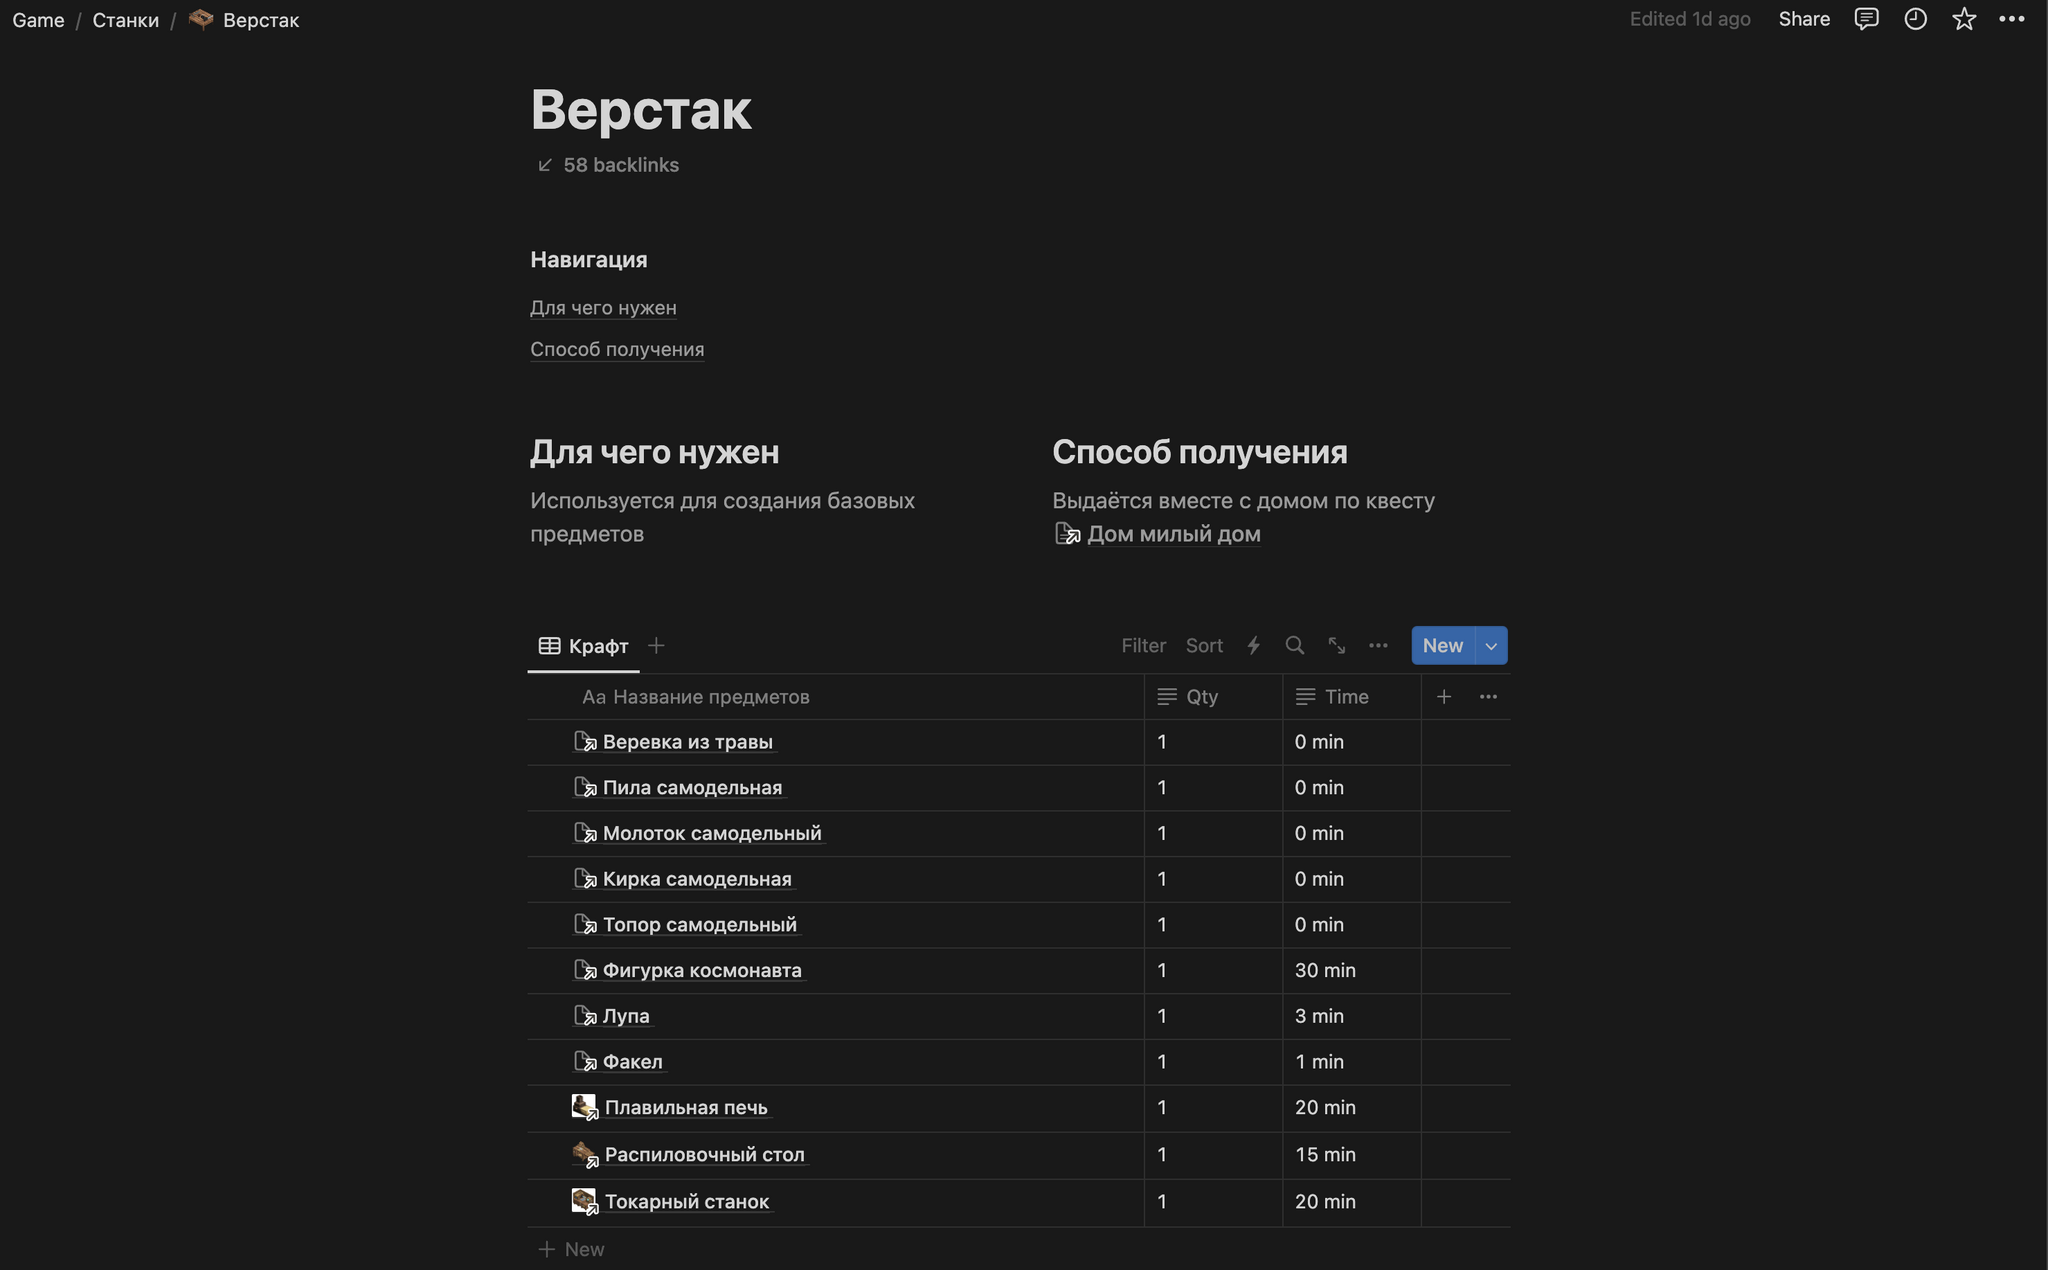Image resolution: width=2048 pixels, height=1270 pixels.
Task: Click the relations/link icon next to search
Action: (x=1336, y=645)
